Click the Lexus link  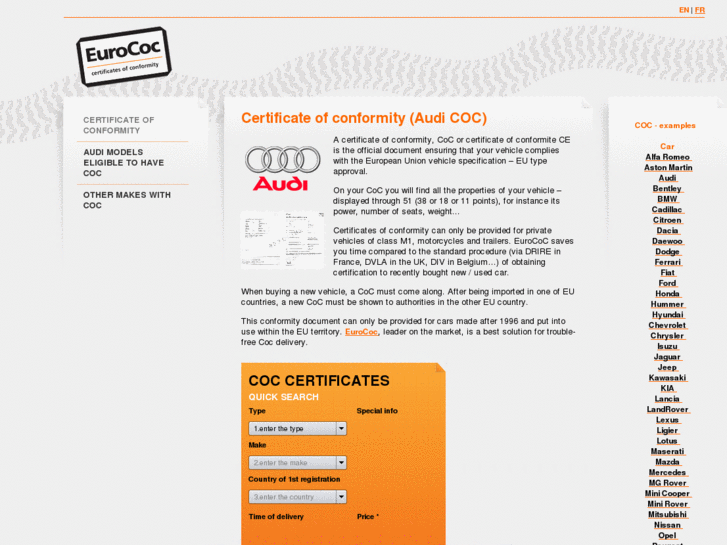point(668,420)
